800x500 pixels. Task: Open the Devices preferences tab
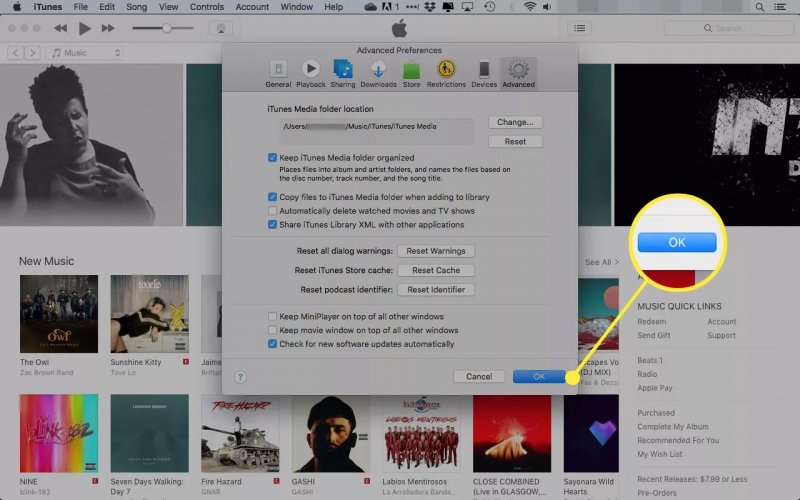tap(484, 74)
